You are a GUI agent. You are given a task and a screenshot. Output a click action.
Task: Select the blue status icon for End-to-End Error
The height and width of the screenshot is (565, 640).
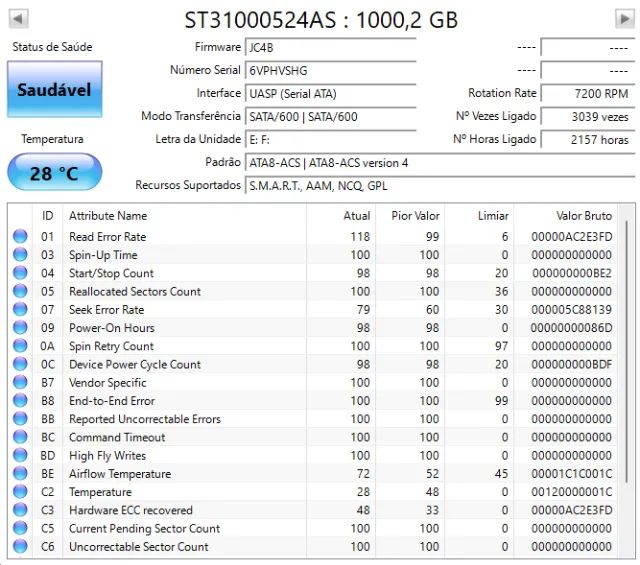pos(20,400)
